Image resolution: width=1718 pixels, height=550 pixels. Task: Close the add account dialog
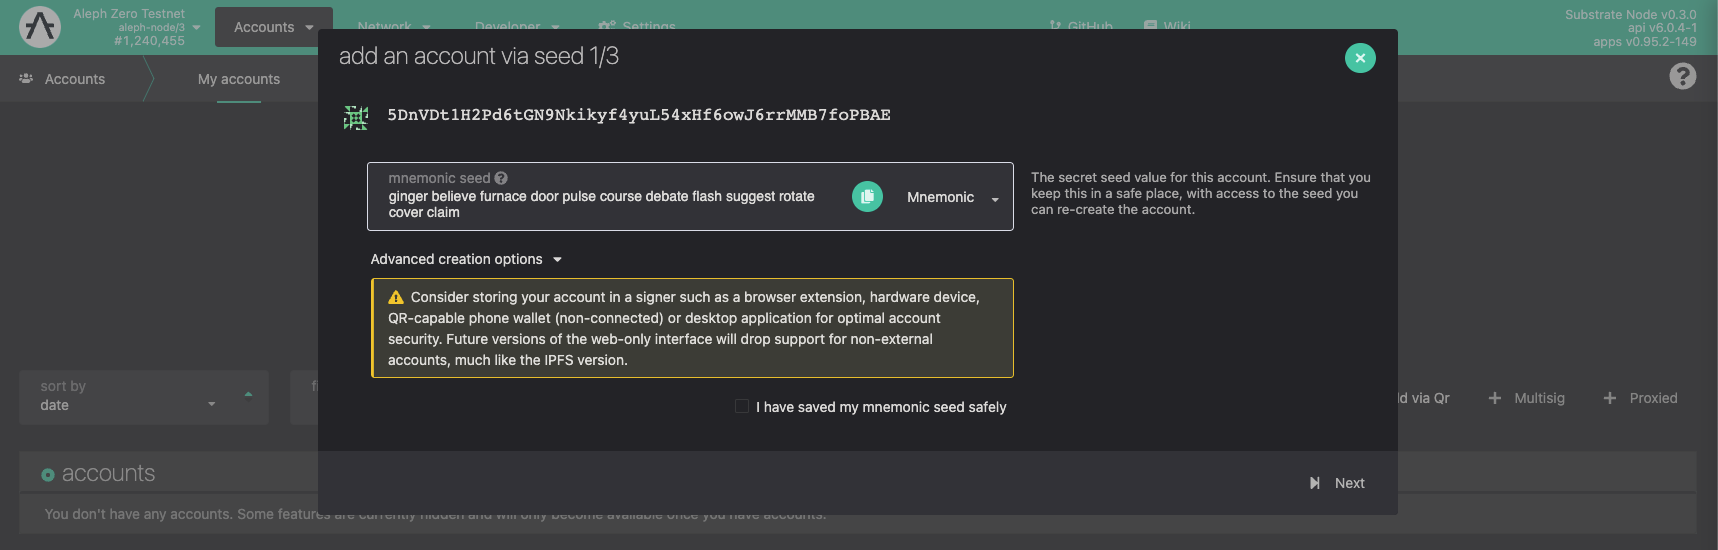click(x=1359, y=58)
